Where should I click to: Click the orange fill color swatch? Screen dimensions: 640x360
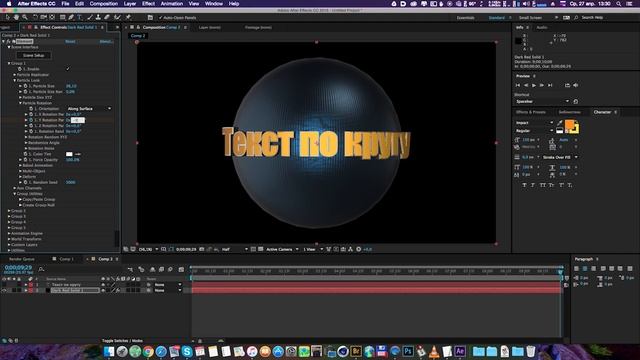click(x=569, y=124)
